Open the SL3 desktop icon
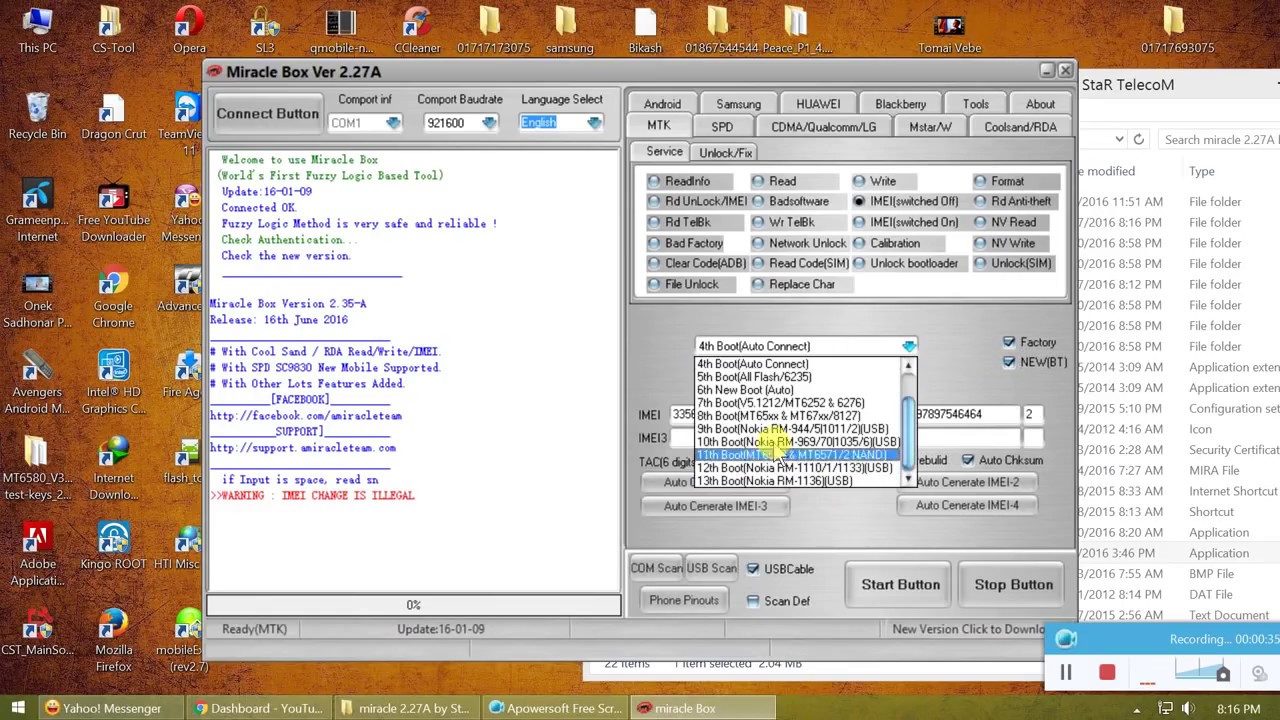The image size is (1280, 720). pyautogui.click(x=265, y=30)
